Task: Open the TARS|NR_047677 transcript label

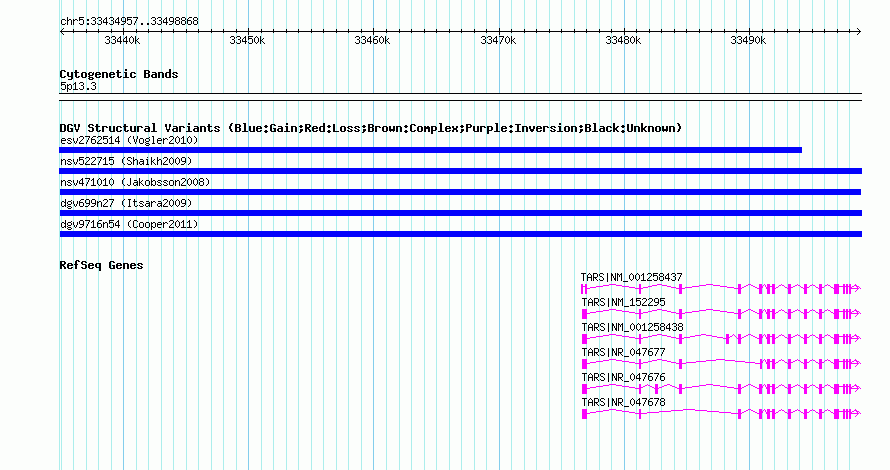Action: 623,352
